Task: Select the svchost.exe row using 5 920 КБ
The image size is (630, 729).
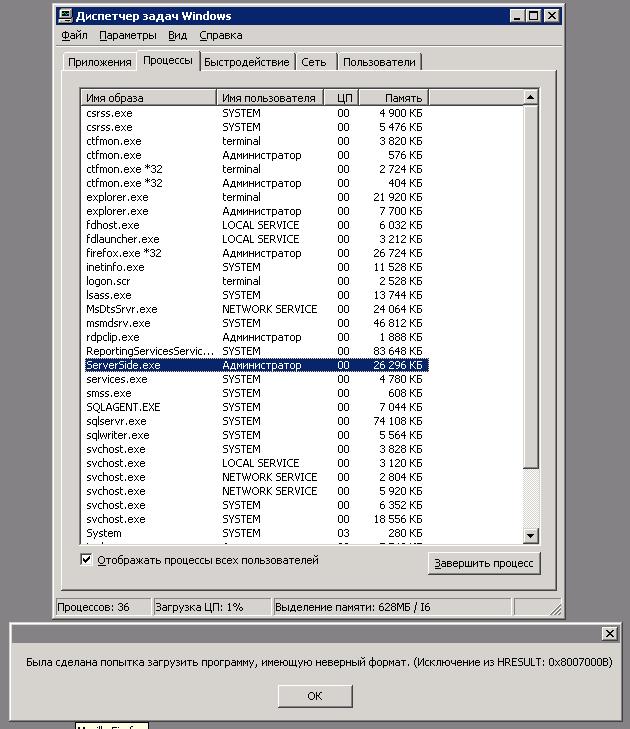Action: (x=256, y=491)
